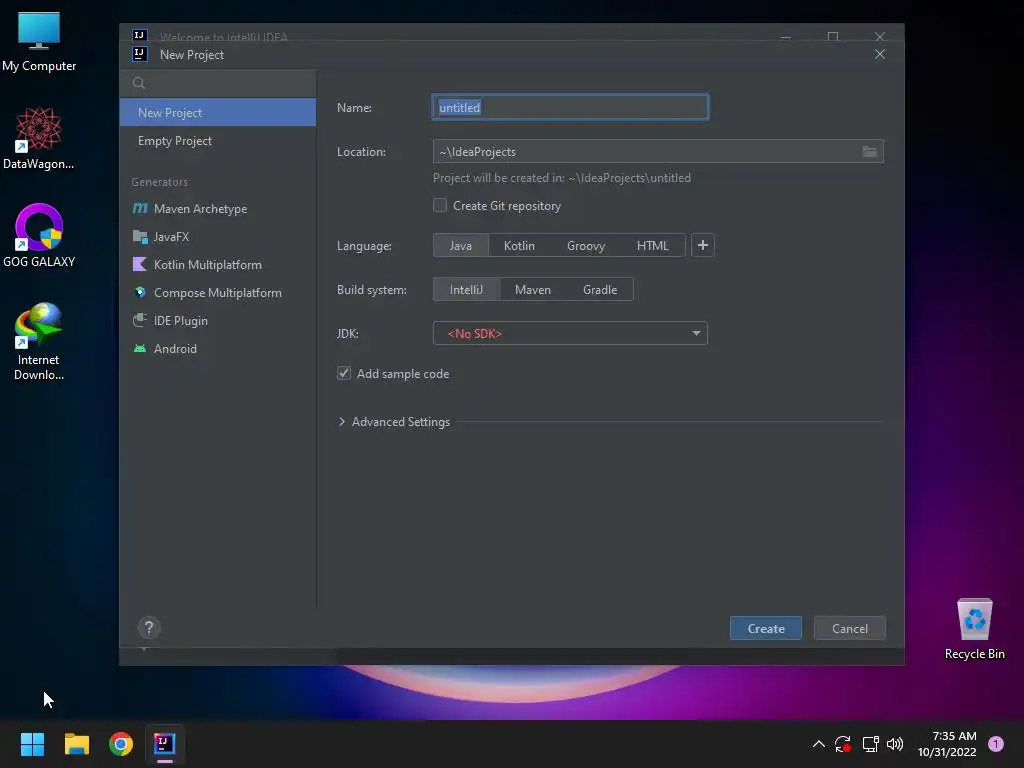
Task: Click the Compose Multiplatform icon
Action: click(140, 293)
